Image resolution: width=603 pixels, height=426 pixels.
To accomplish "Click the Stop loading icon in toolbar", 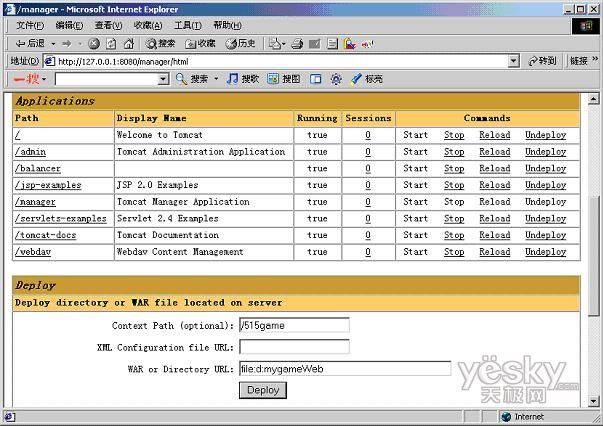I will (x=94, y=43).
